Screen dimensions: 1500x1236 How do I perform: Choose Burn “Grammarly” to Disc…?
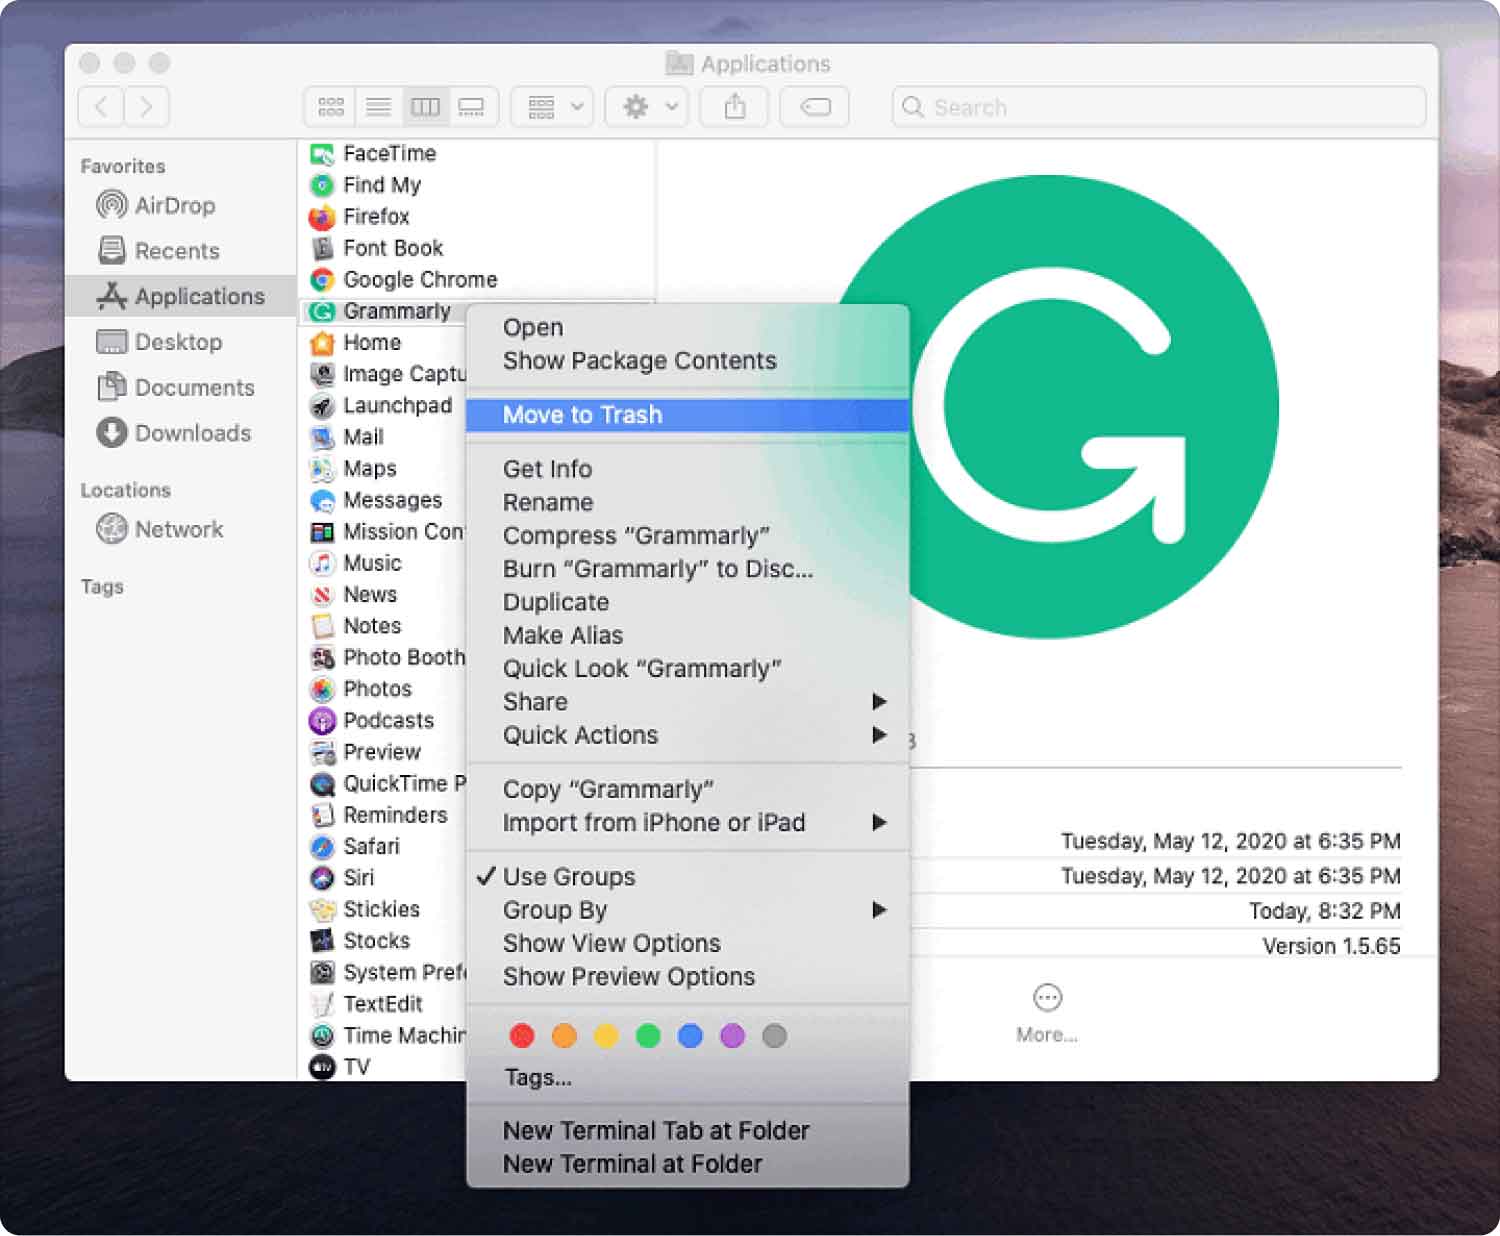pyautogui.click(x=687, y=569)
